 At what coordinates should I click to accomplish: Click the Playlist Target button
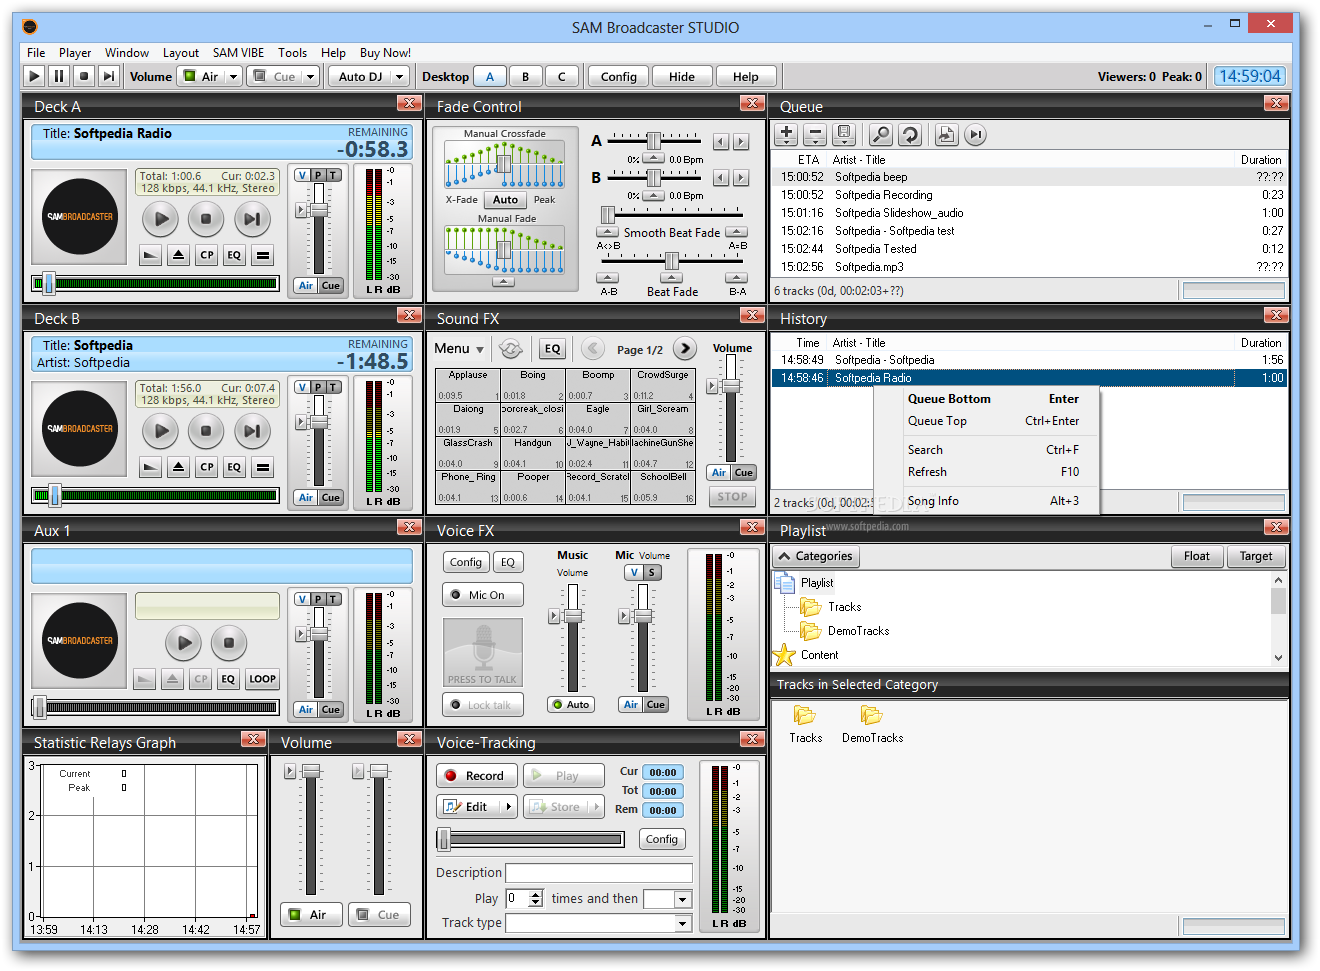[x=1256, y=556]
